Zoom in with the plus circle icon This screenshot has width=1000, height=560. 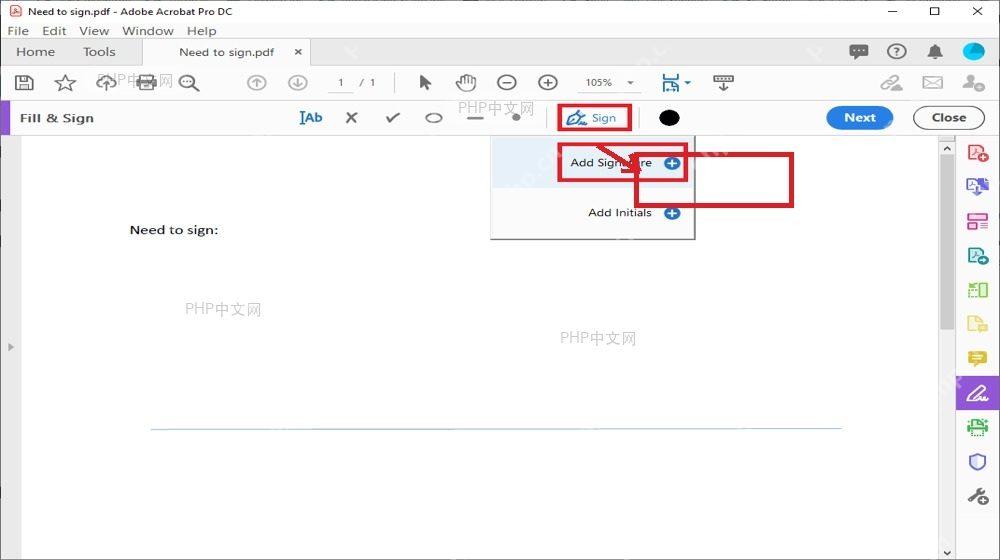[548, 82]
